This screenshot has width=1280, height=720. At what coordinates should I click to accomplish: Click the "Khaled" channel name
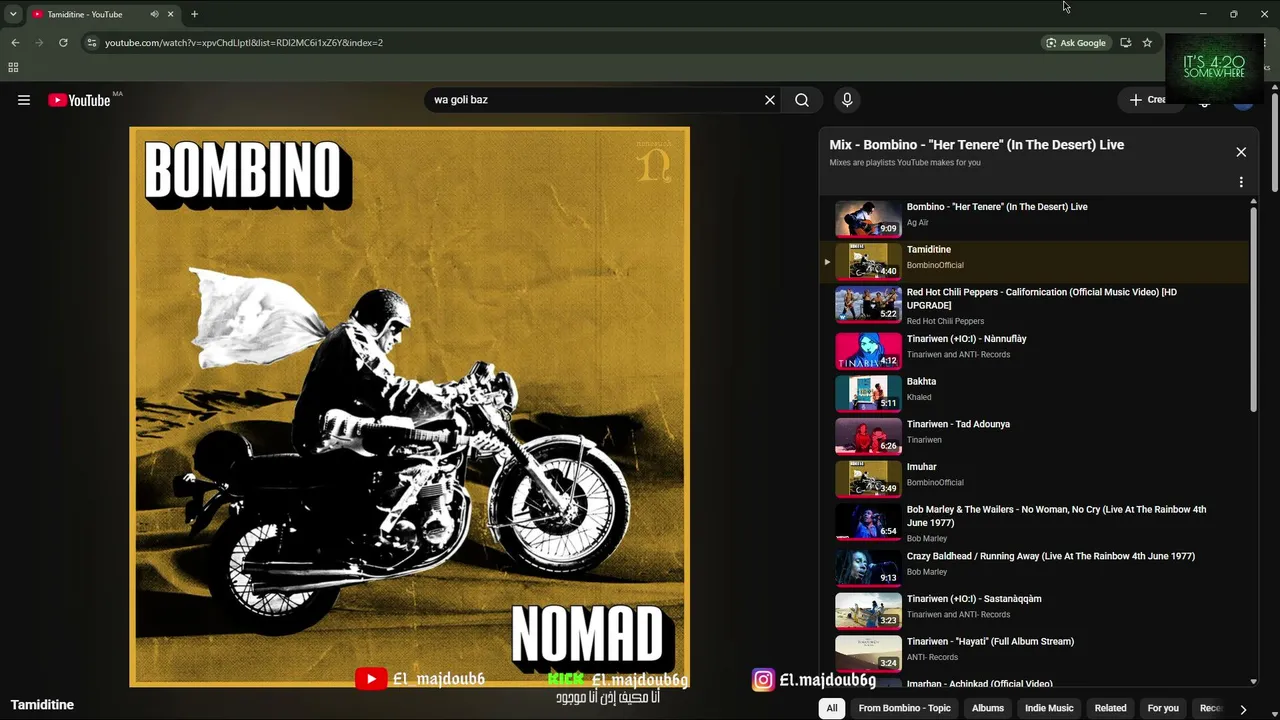click(x=919, y=397)
